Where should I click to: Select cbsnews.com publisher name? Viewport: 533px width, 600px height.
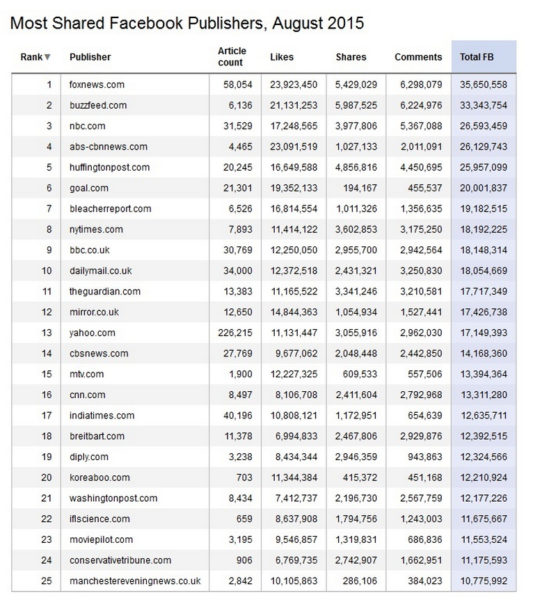99,353
